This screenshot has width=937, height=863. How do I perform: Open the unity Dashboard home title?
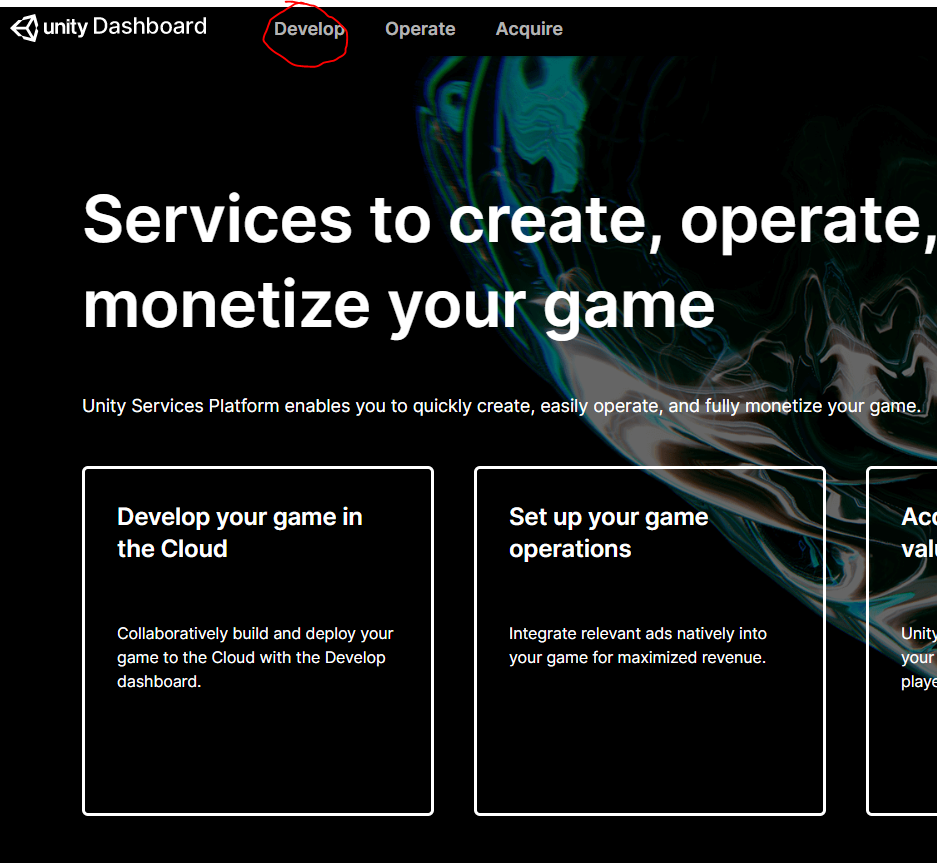tap(125, 27)
